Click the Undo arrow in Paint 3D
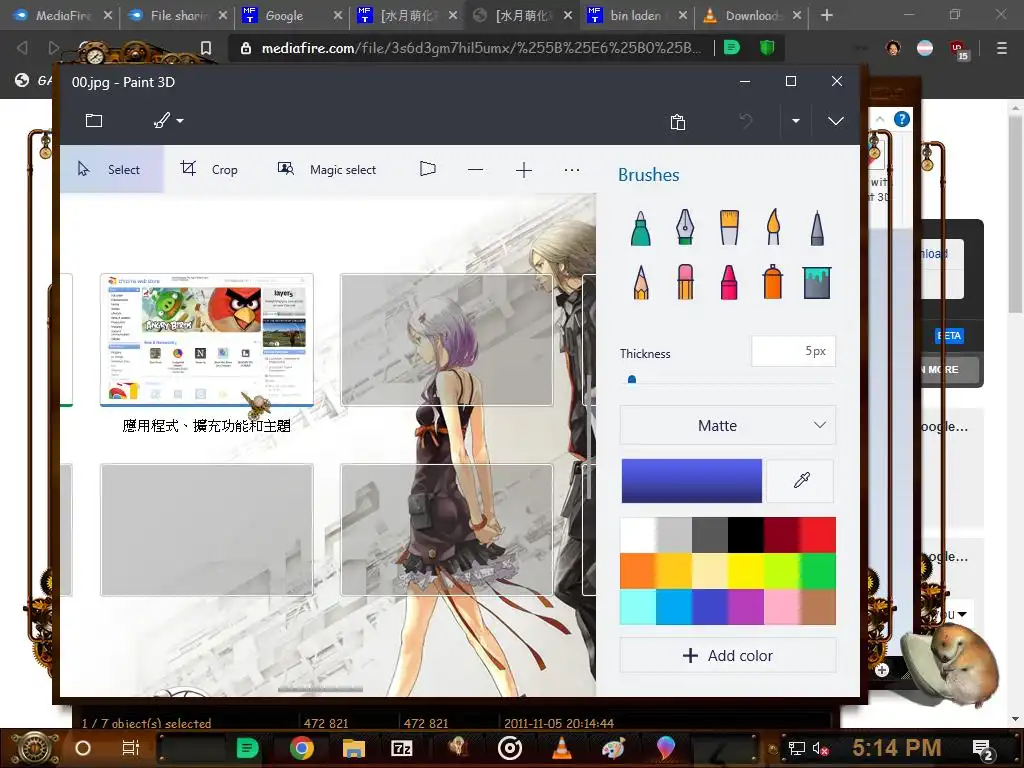The height and width of the screenshot is (768, 1024). (x=745, y=121)
